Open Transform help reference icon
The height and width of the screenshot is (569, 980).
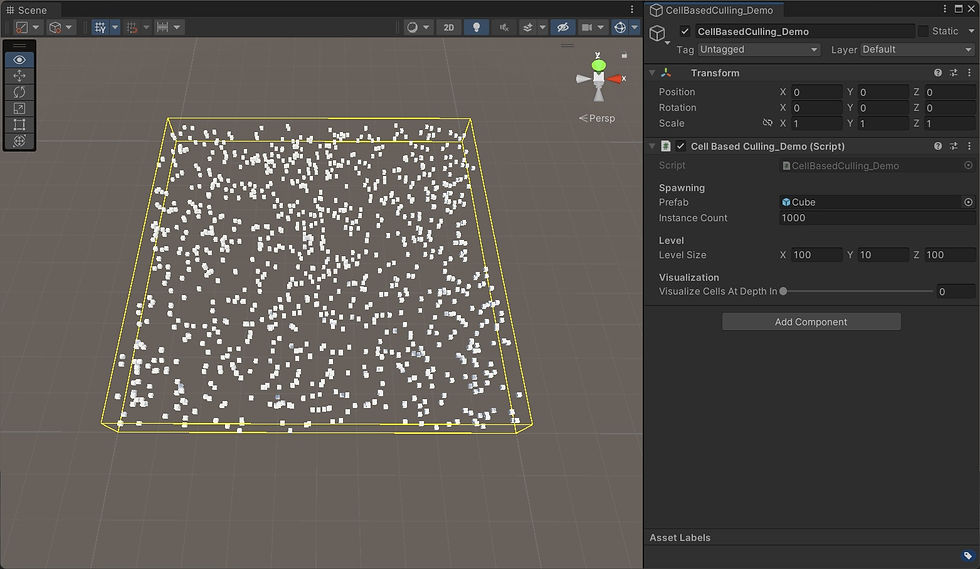coord(938,73)
